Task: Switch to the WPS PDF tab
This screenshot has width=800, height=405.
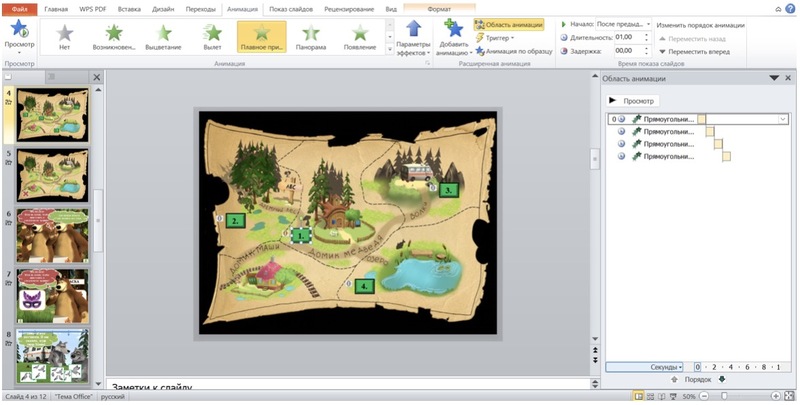Action: click(x=93, y=9)
